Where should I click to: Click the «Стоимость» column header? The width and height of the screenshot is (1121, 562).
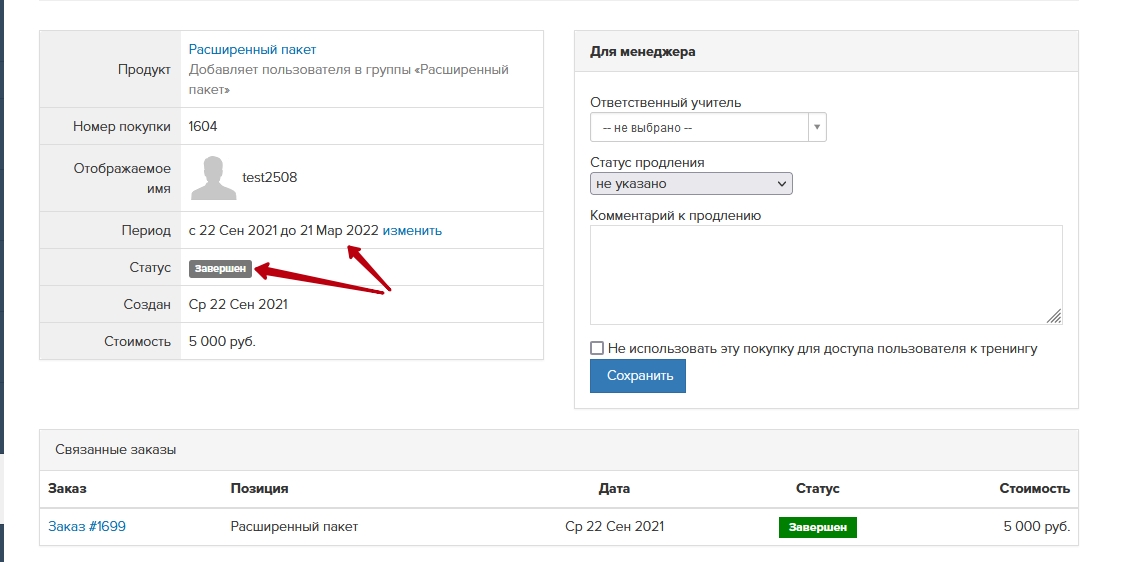[x=1034, y=489]
